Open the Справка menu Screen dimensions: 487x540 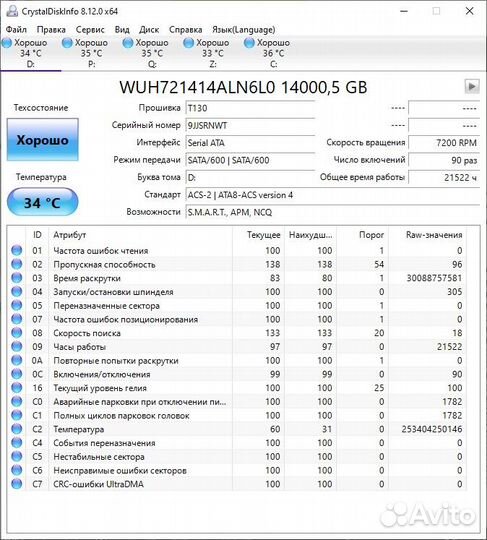(185, 30)
